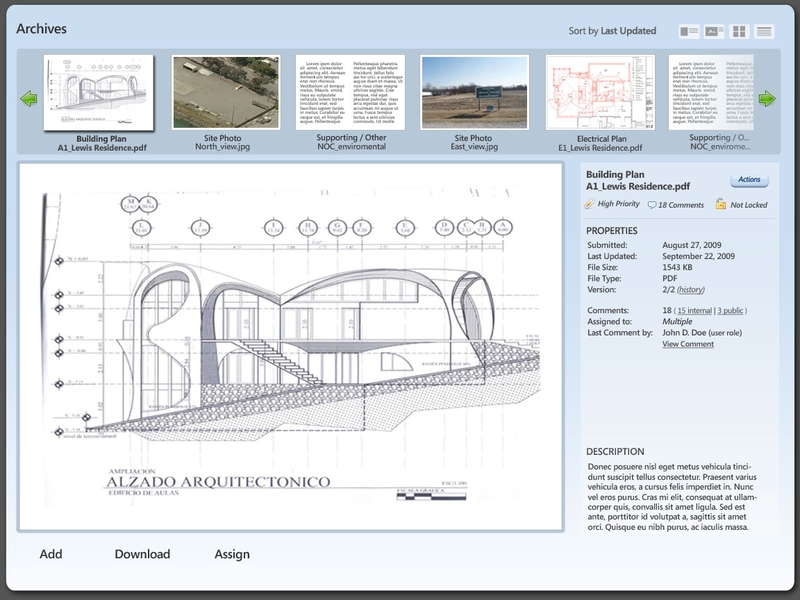Open the version history link
The image size is (800, 600).
click(x=691, y=290)
